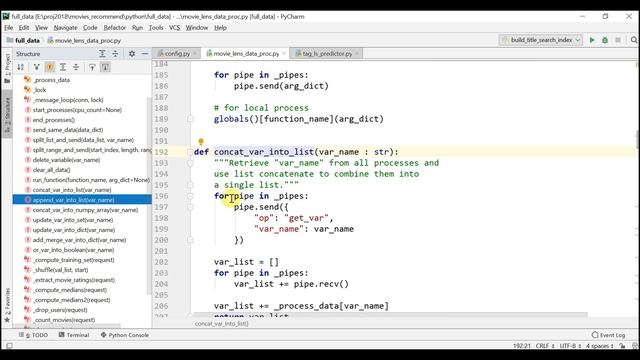Viewport: 640px width, 360px height.
Task: Click caret position 192:21 in the status bar
Action: 522,346
